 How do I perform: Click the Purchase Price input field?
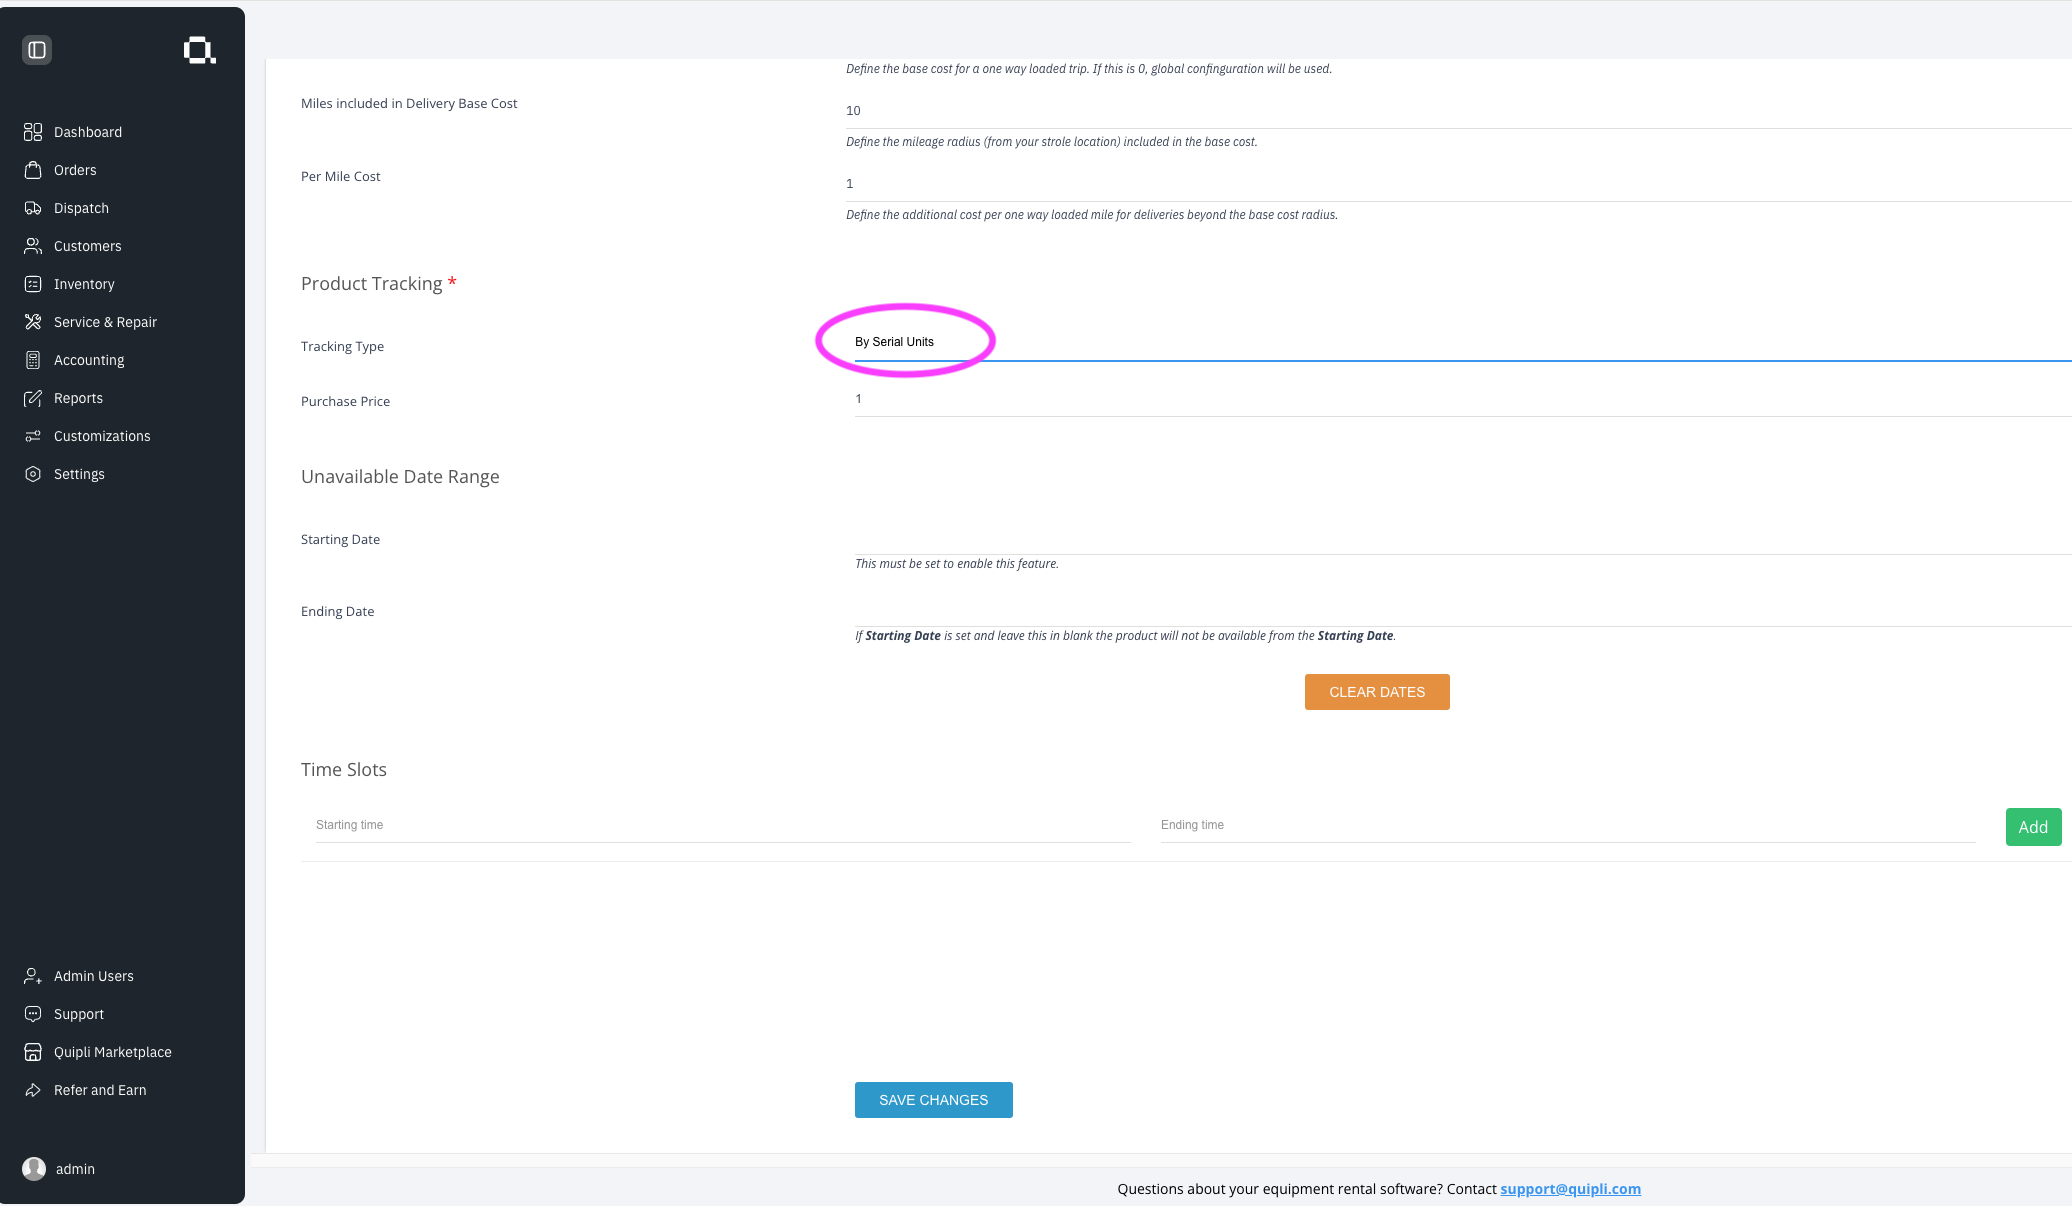1463,399
